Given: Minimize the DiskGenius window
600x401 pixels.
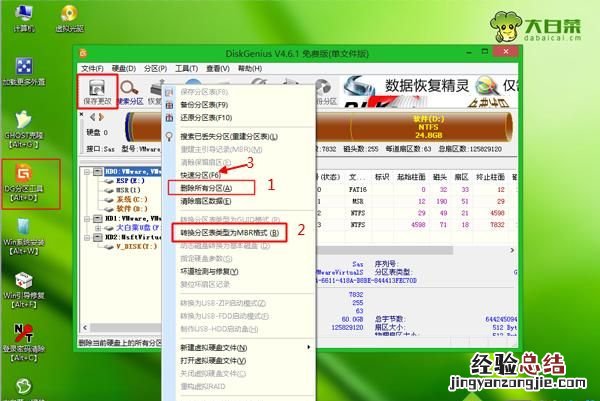Looking at the screenshot, I should coord(468,51).
